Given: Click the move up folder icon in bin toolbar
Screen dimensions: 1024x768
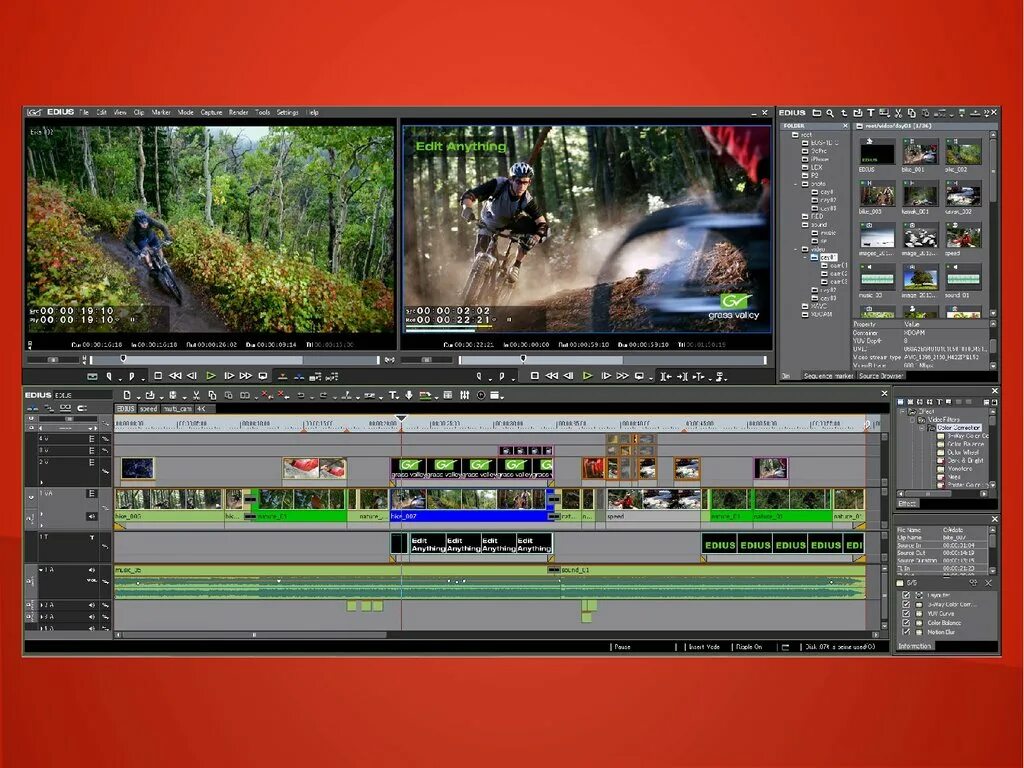Looking at the screenshot, I should [844, 113].
